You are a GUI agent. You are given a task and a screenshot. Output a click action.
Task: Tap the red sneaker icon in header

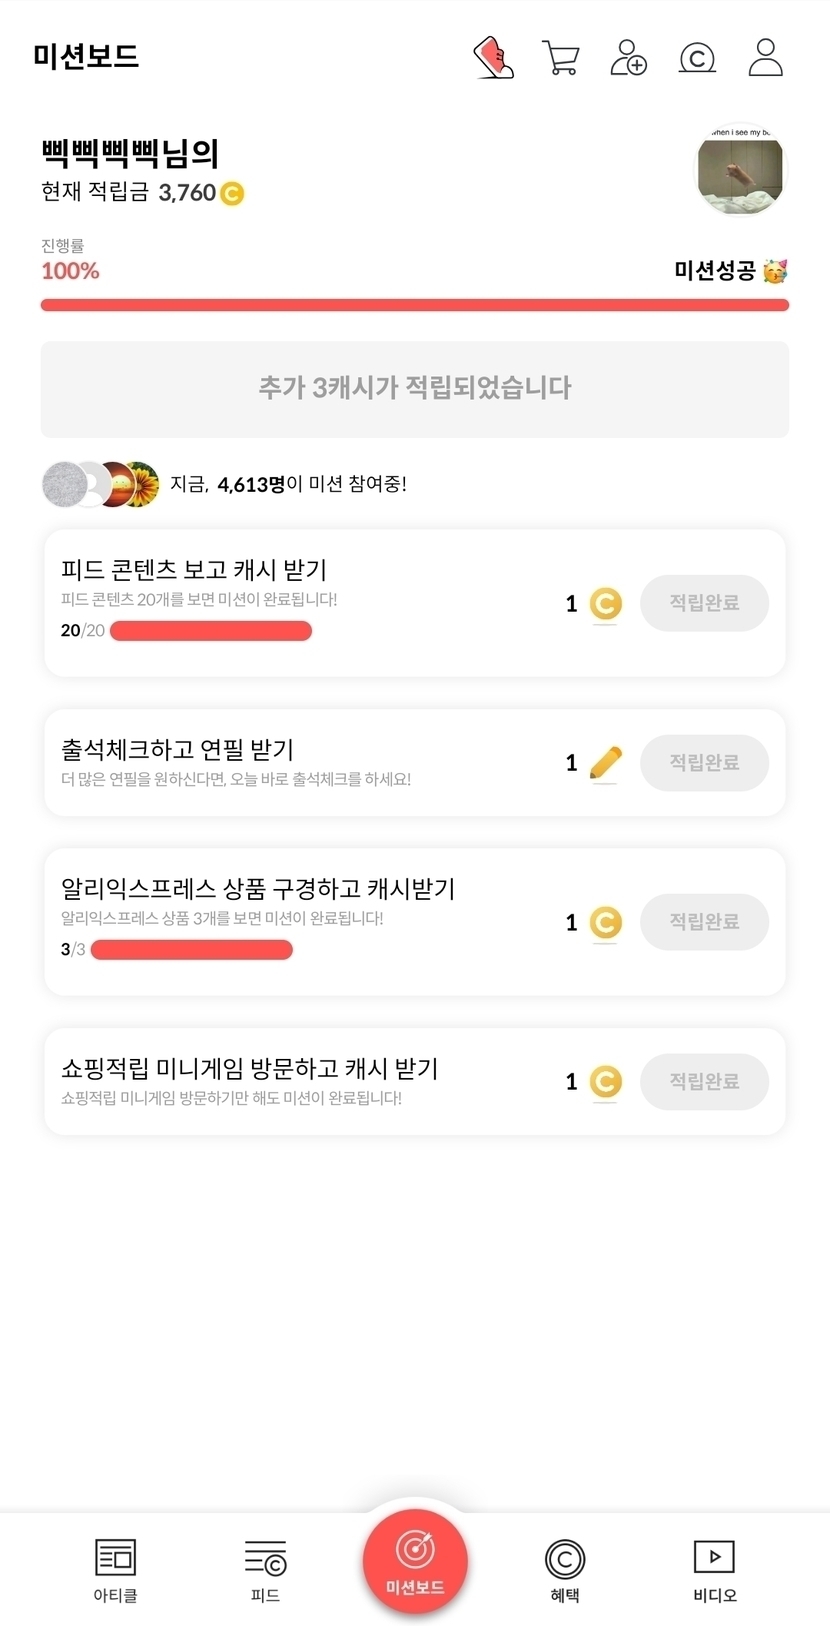(493, 58)
